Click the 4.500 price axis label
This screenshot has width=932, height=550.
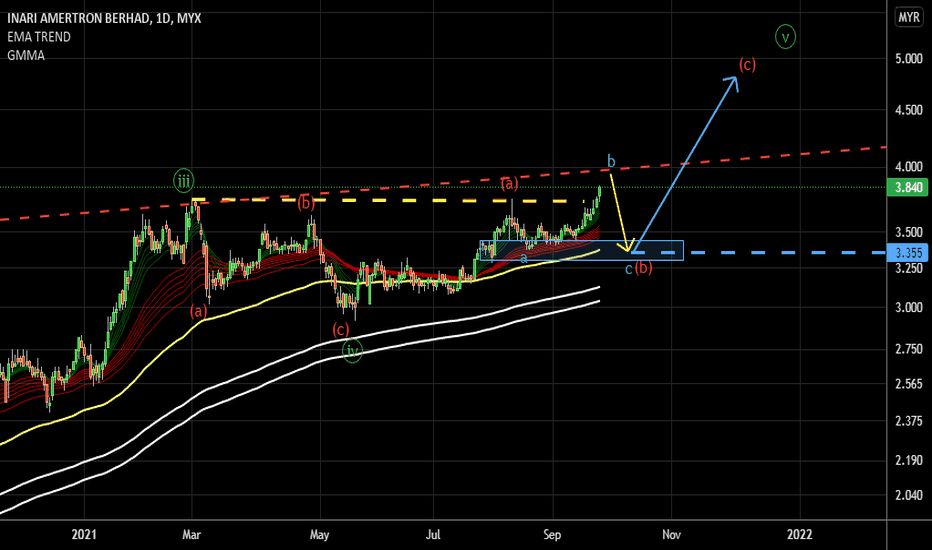909,110
